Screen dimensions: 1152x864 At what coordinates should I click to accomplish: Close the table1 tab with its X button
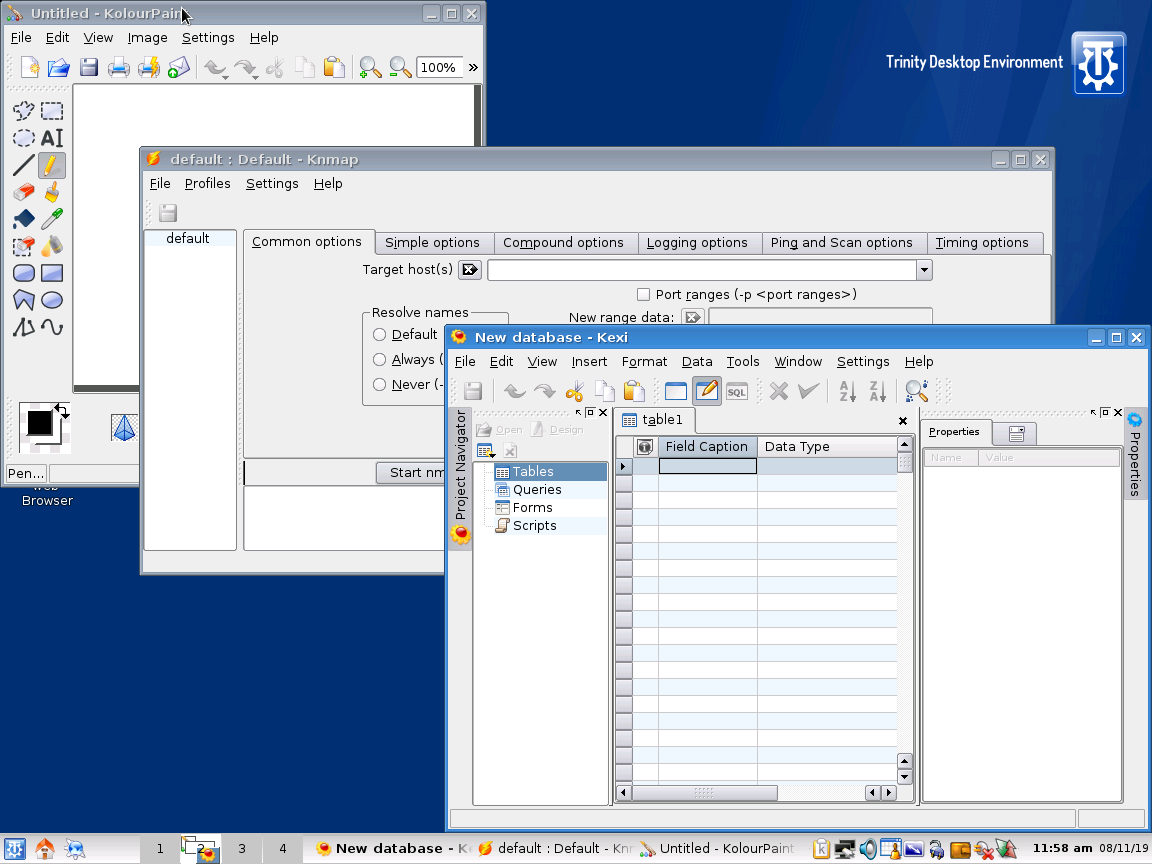(x=903, y=421)
